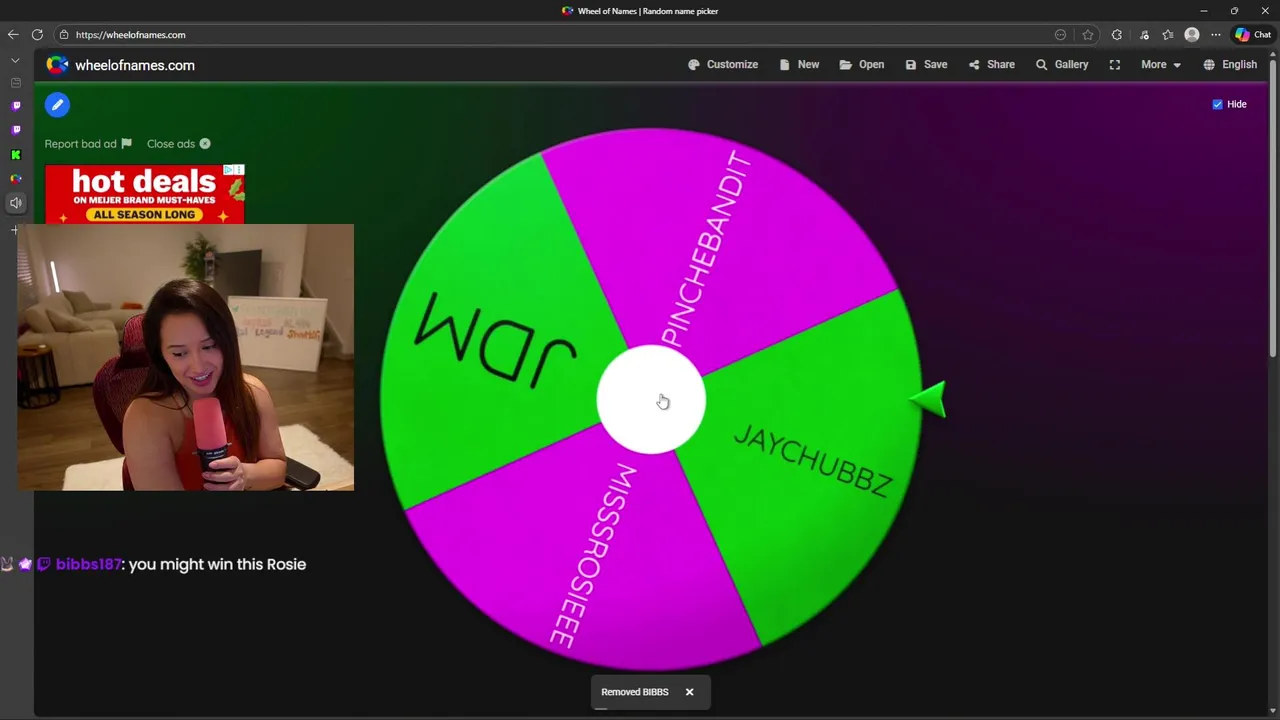
Task: Open the address bar ellipsis options
Action: point(1060,35)
